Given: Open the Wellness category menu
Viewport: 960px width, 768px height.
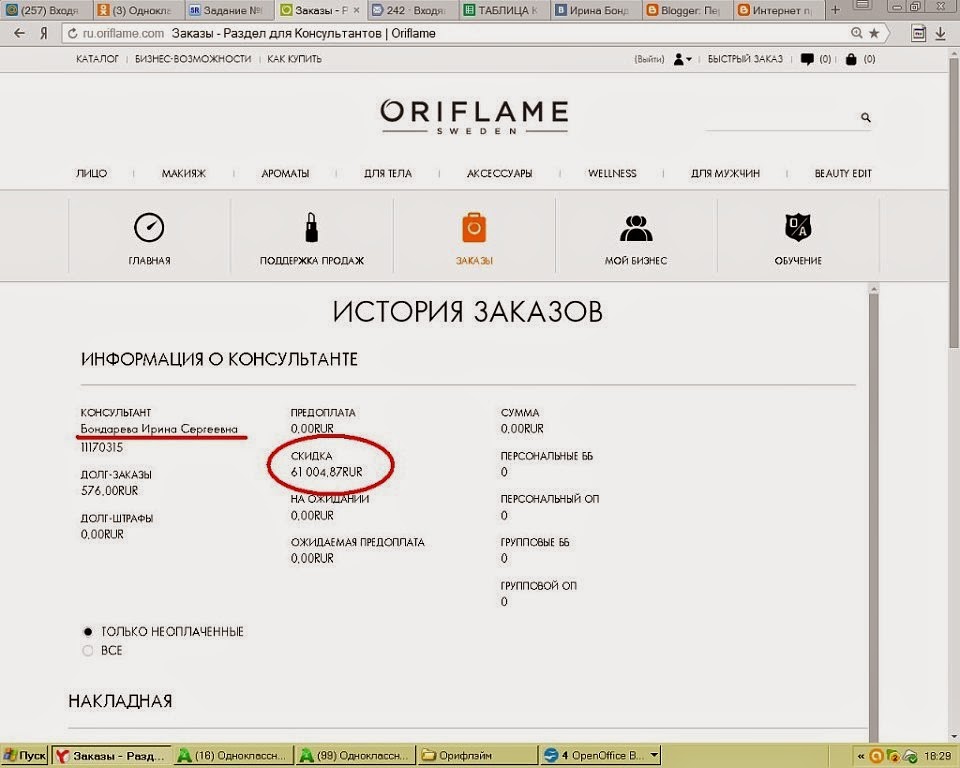Looking at the screenshot, I should [612, 173].
